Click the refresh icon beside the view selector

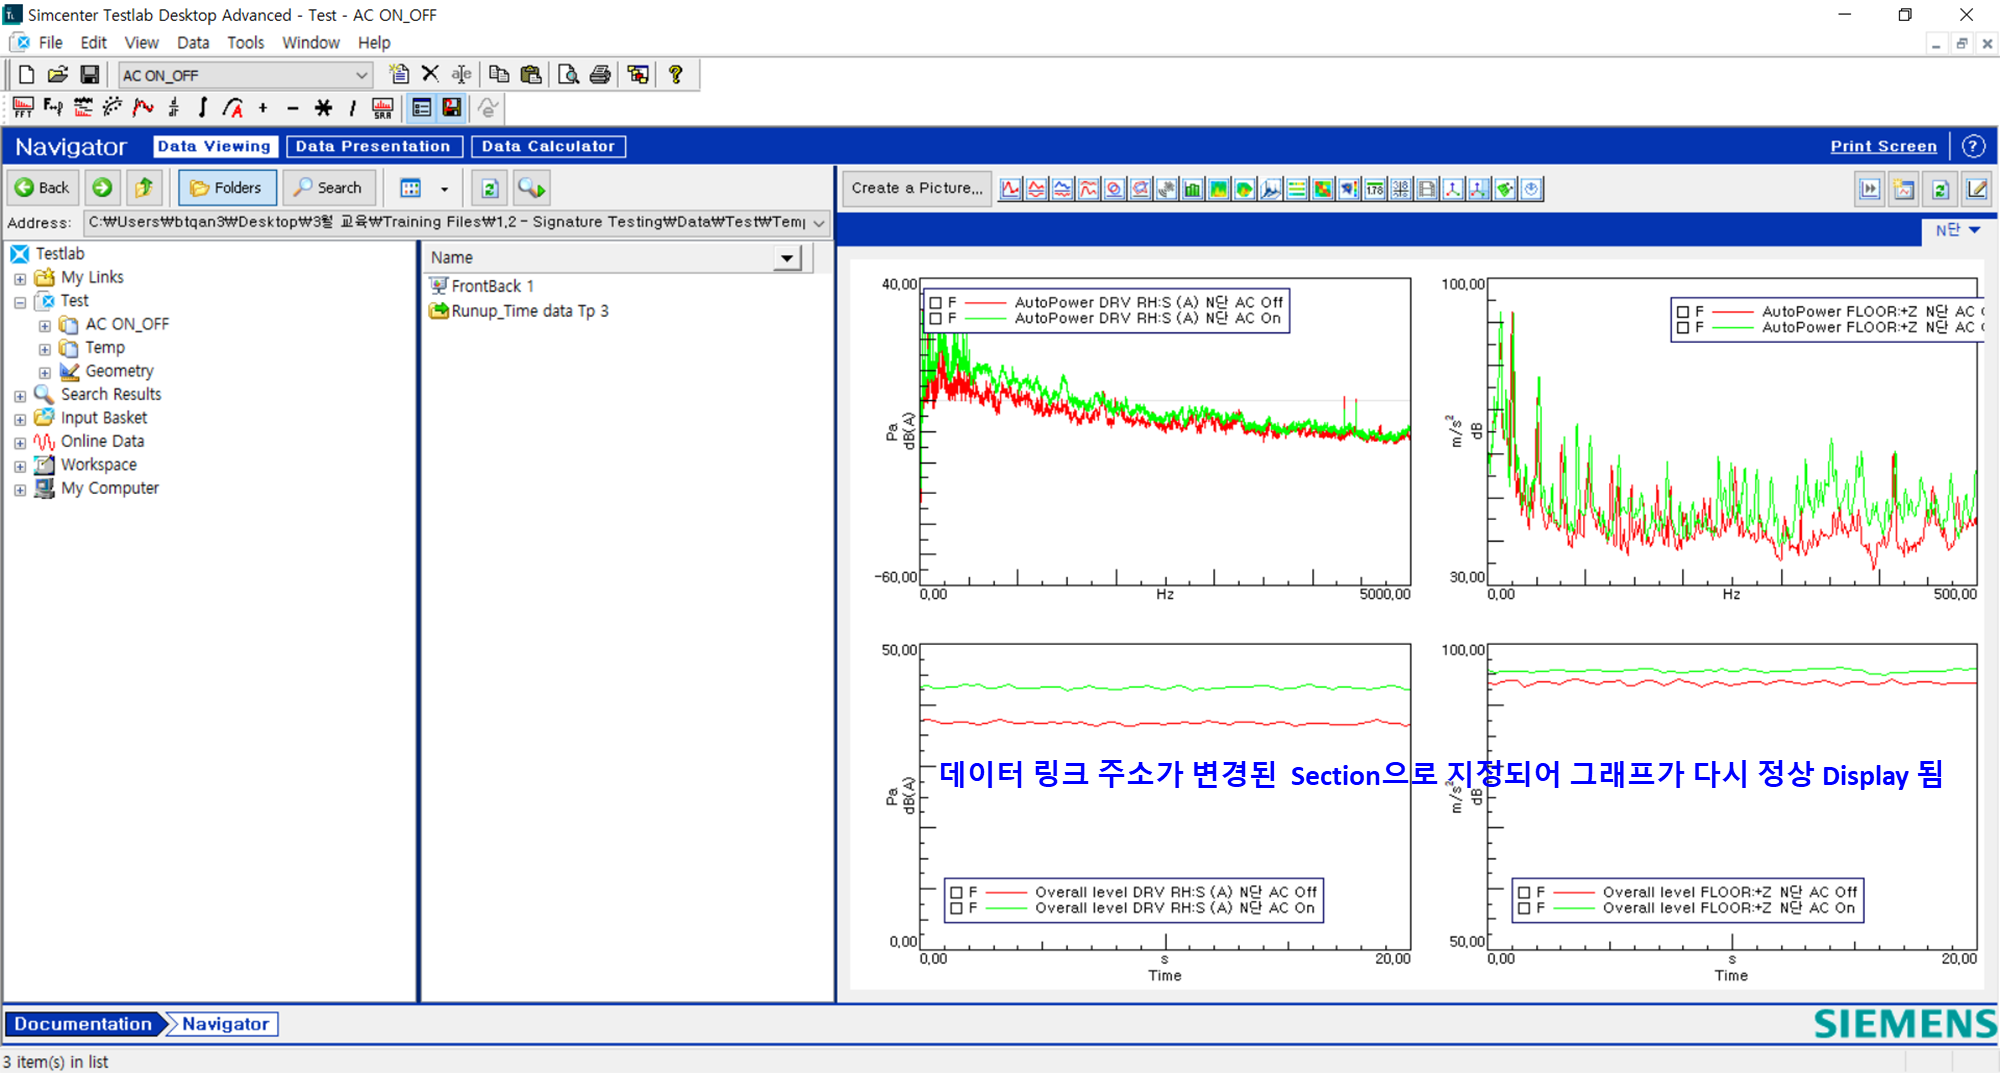pos(490,188)
